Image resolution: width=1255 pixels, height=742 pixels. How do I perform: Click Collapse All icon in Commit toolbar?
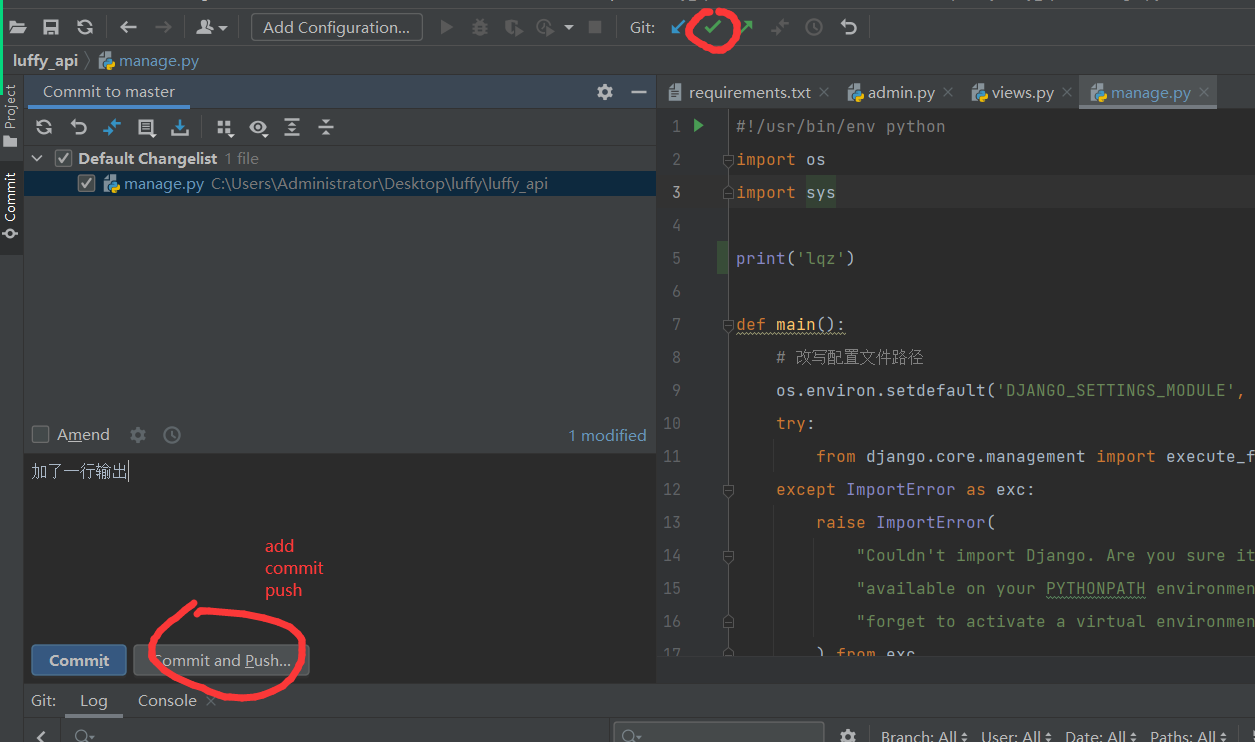[326, 127]
